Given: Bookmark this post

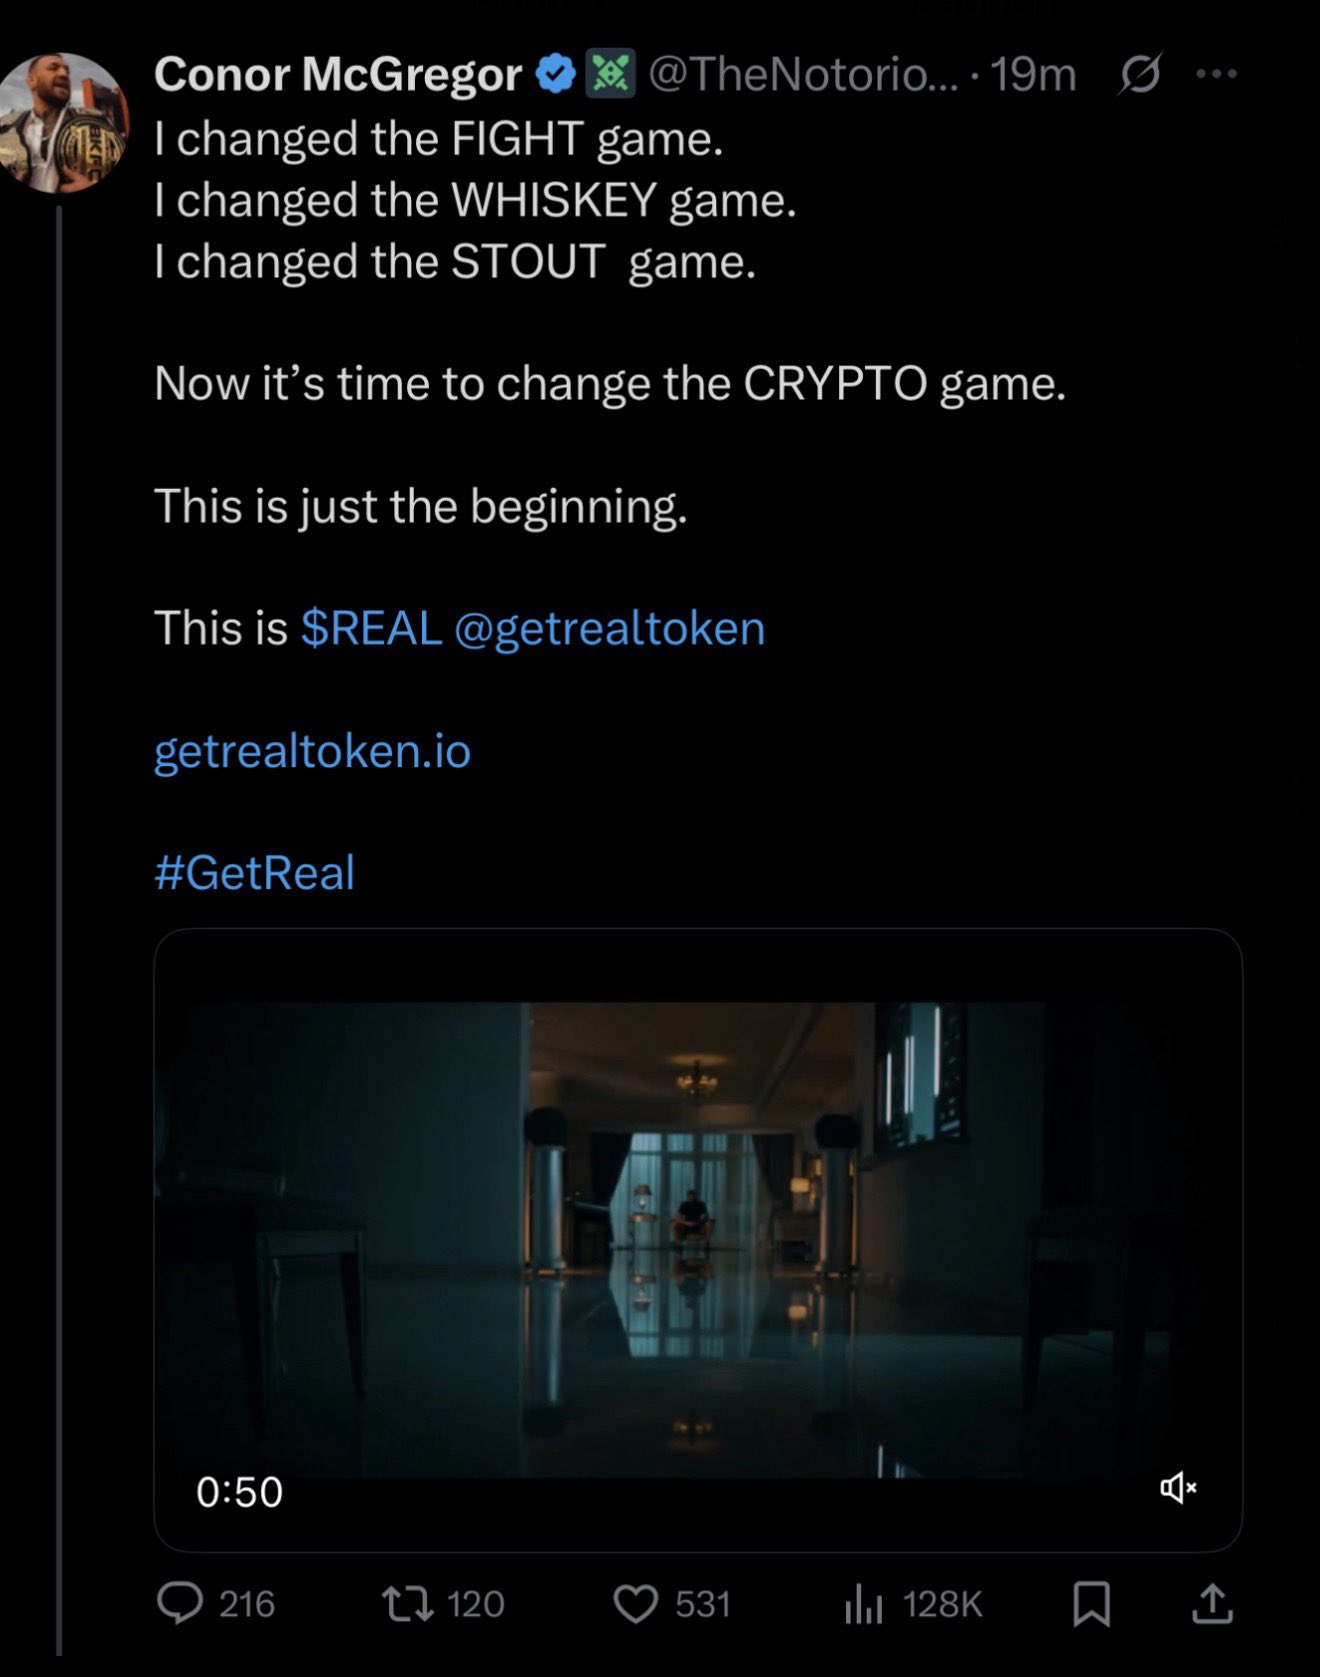Looking at the screenshot, I should (x=1091, y=1603).
